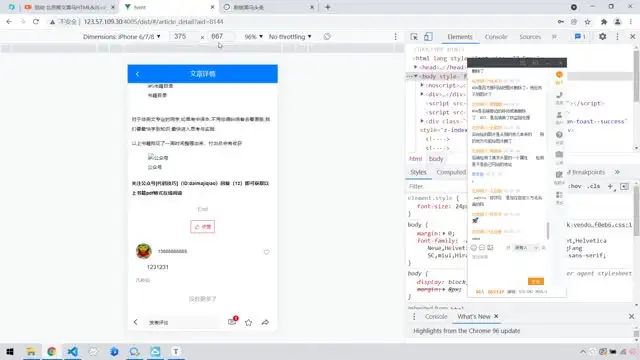Click the back arrow in blue article header
Viewport: 640px width, 360px height.
(138, 74)
